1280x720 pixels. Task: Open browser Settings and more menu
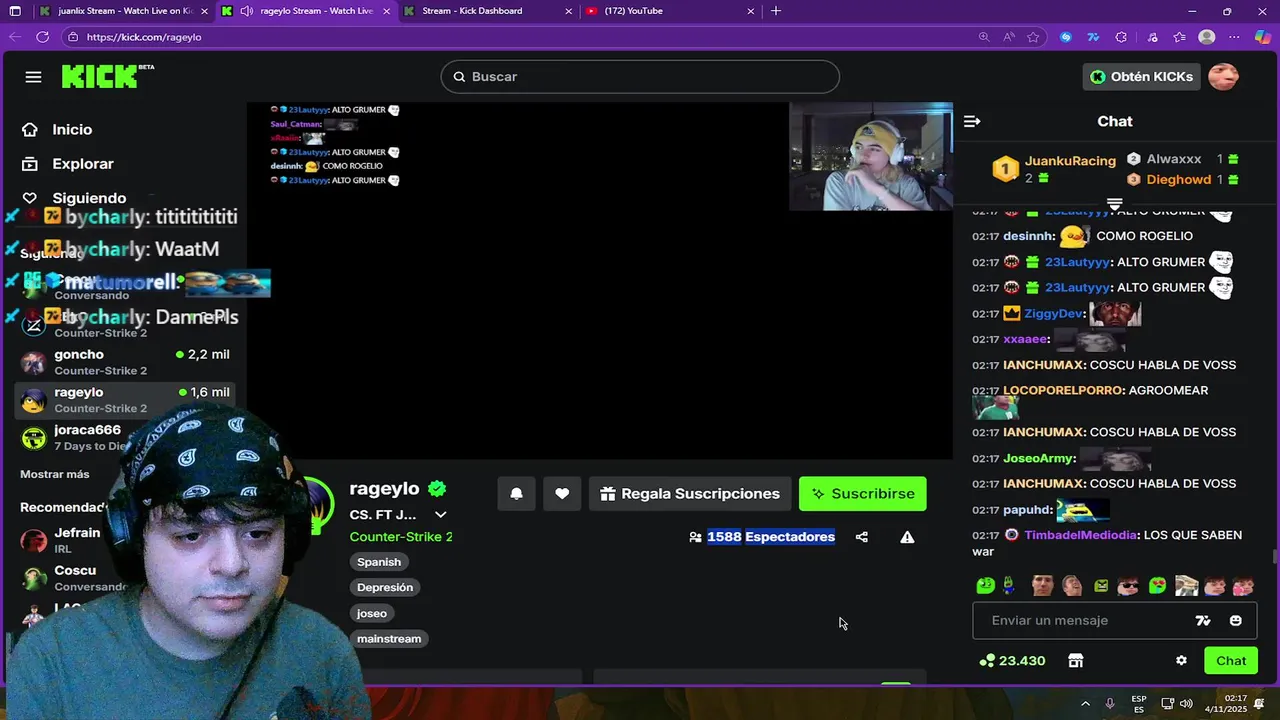click(1236, 37)
